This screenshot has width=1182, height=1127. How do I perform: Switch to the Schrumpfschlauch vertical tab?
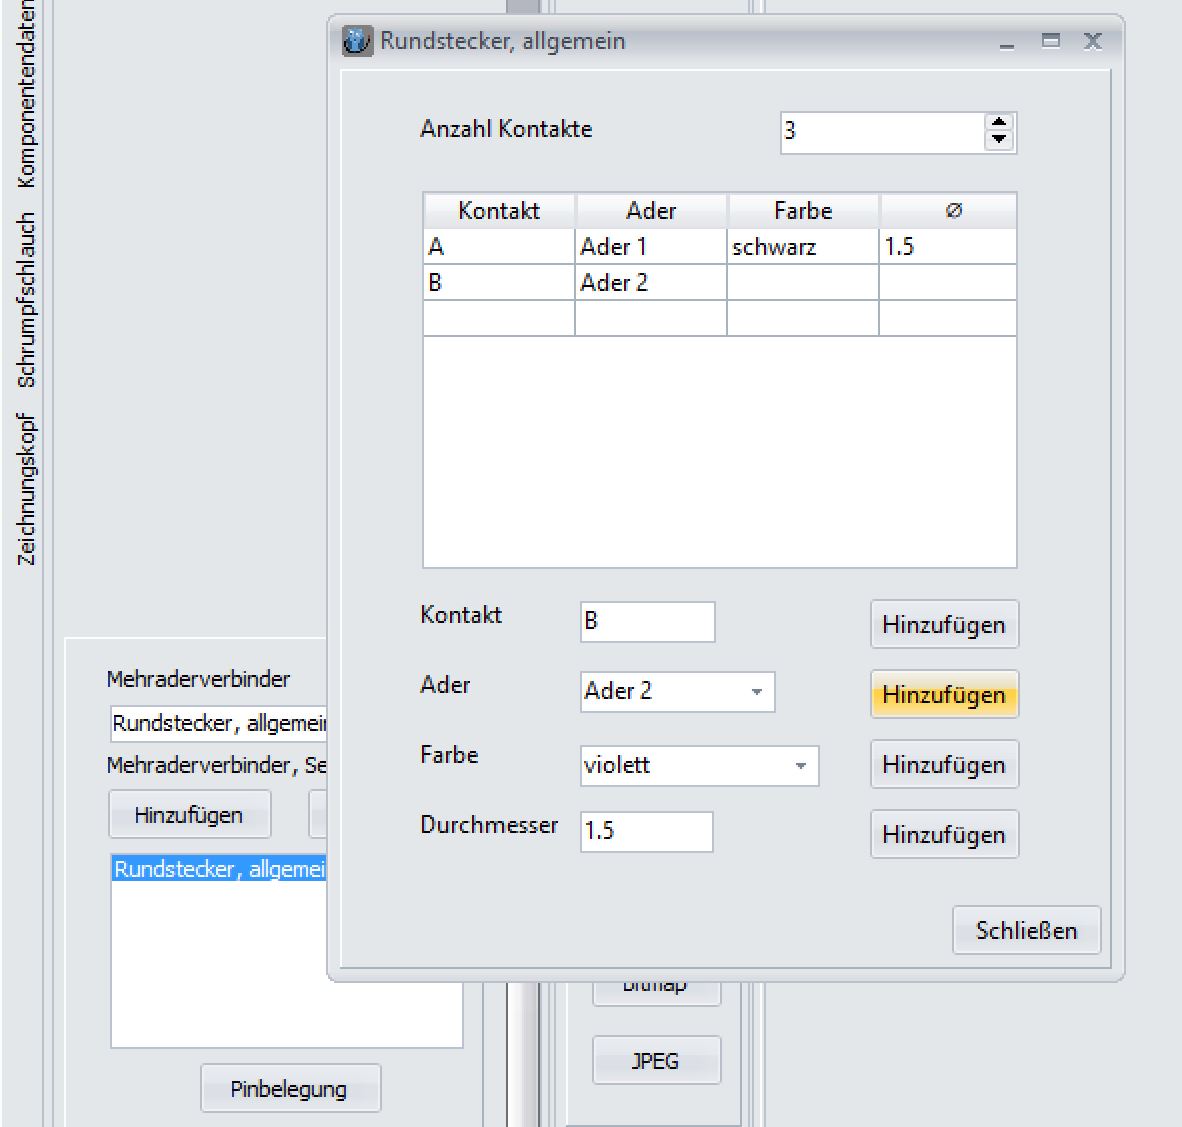pos(27,299)
